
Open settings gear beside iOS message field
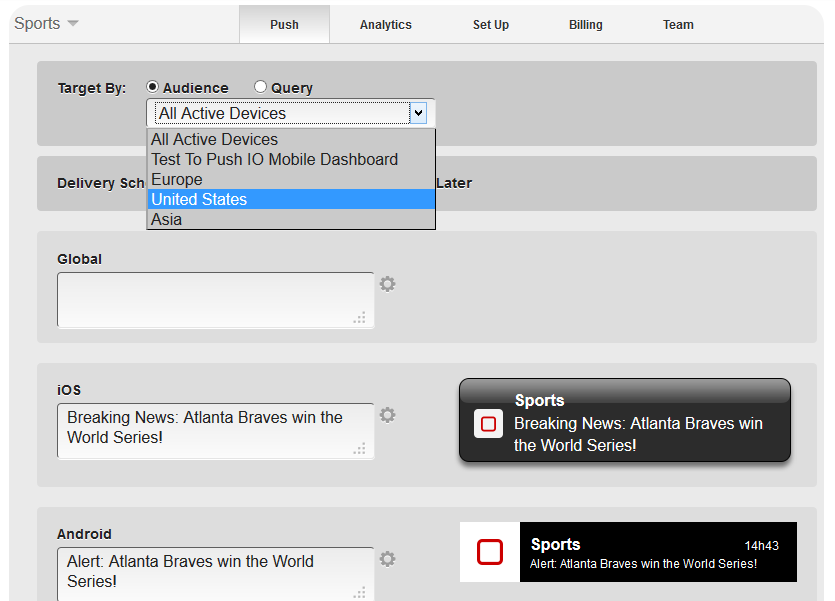pos(387,415)
